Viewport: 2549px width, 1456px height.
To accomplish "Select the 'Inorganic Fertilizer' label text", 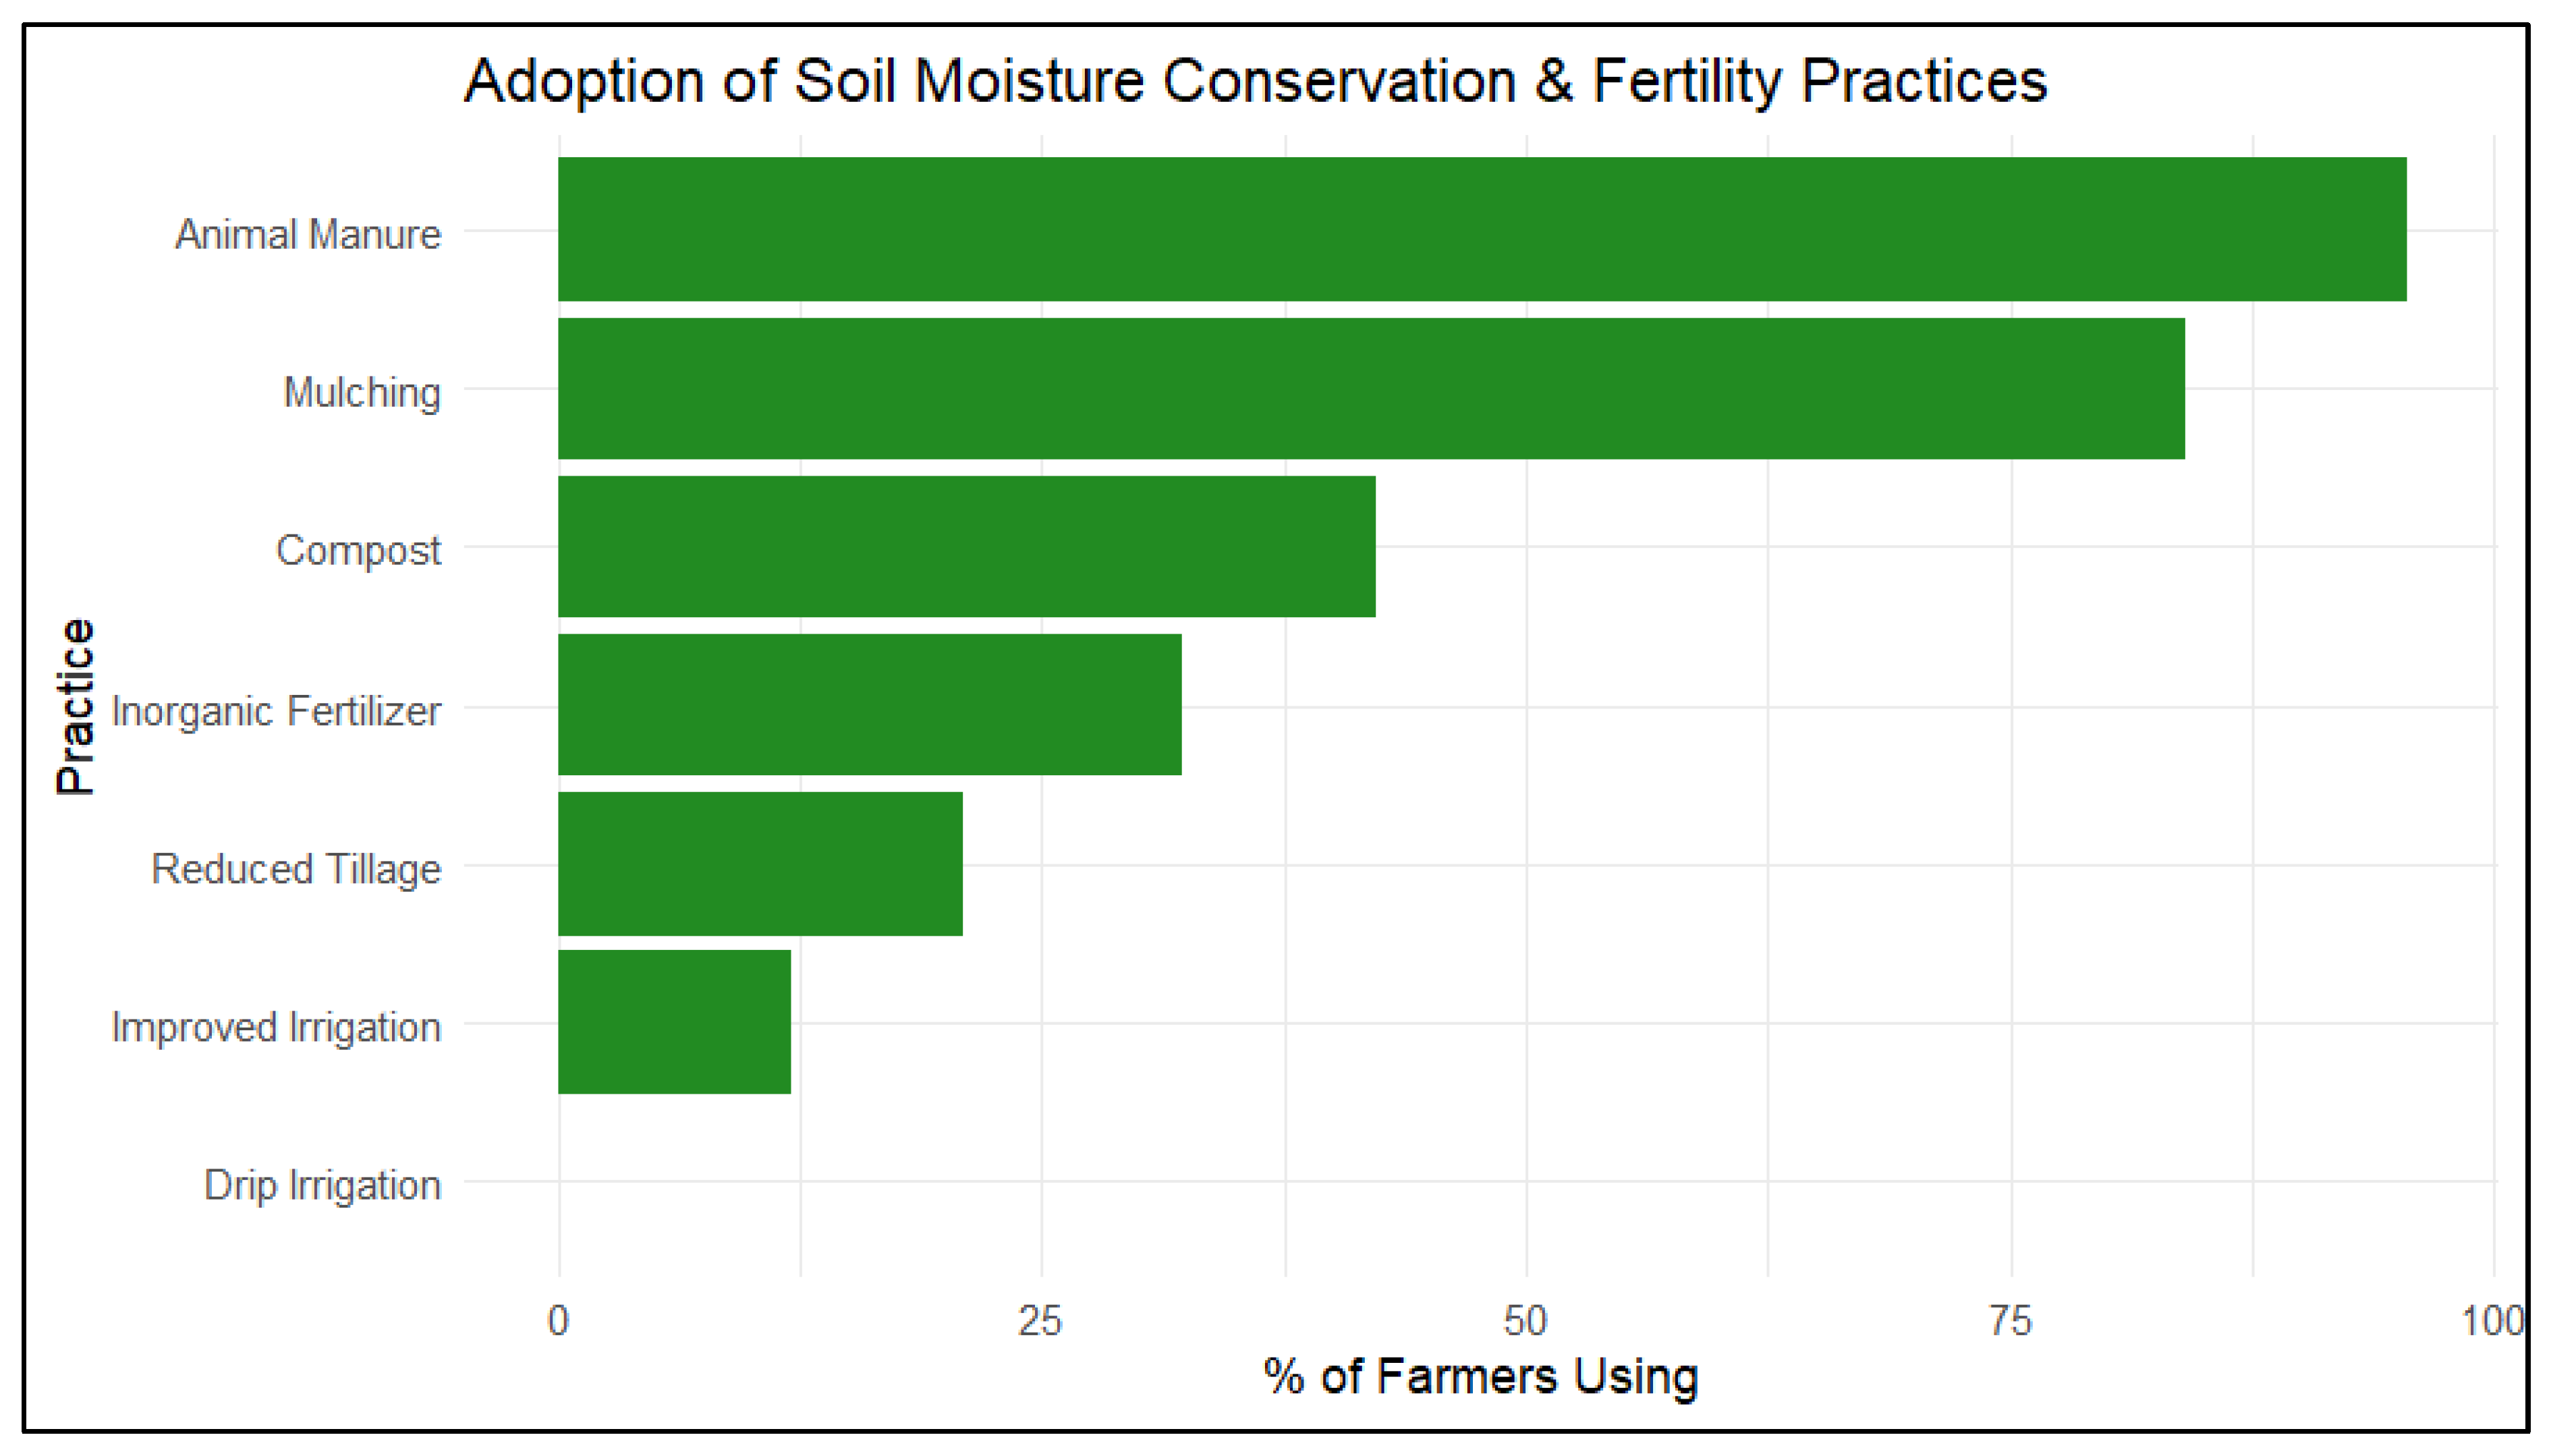I will point(276,711).
